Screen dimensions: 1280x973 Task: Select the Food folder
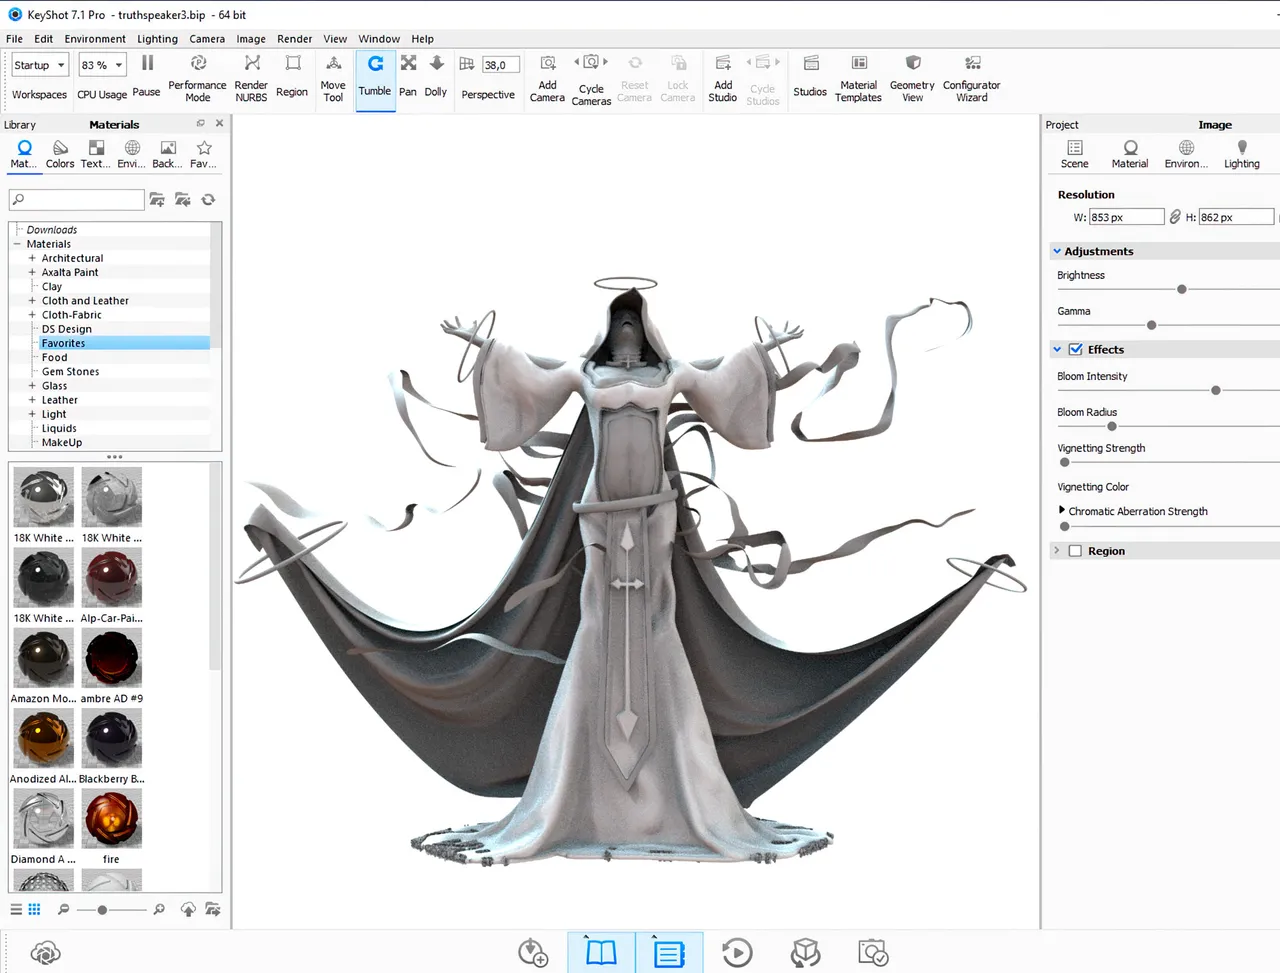[55, 357]
